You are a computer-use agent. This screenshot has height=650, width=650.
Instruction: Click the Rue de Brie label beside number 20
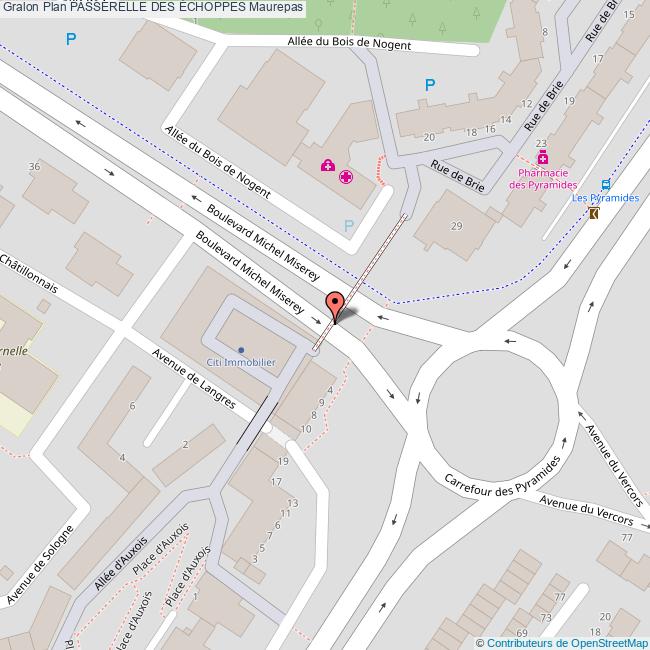click(457, 176)
